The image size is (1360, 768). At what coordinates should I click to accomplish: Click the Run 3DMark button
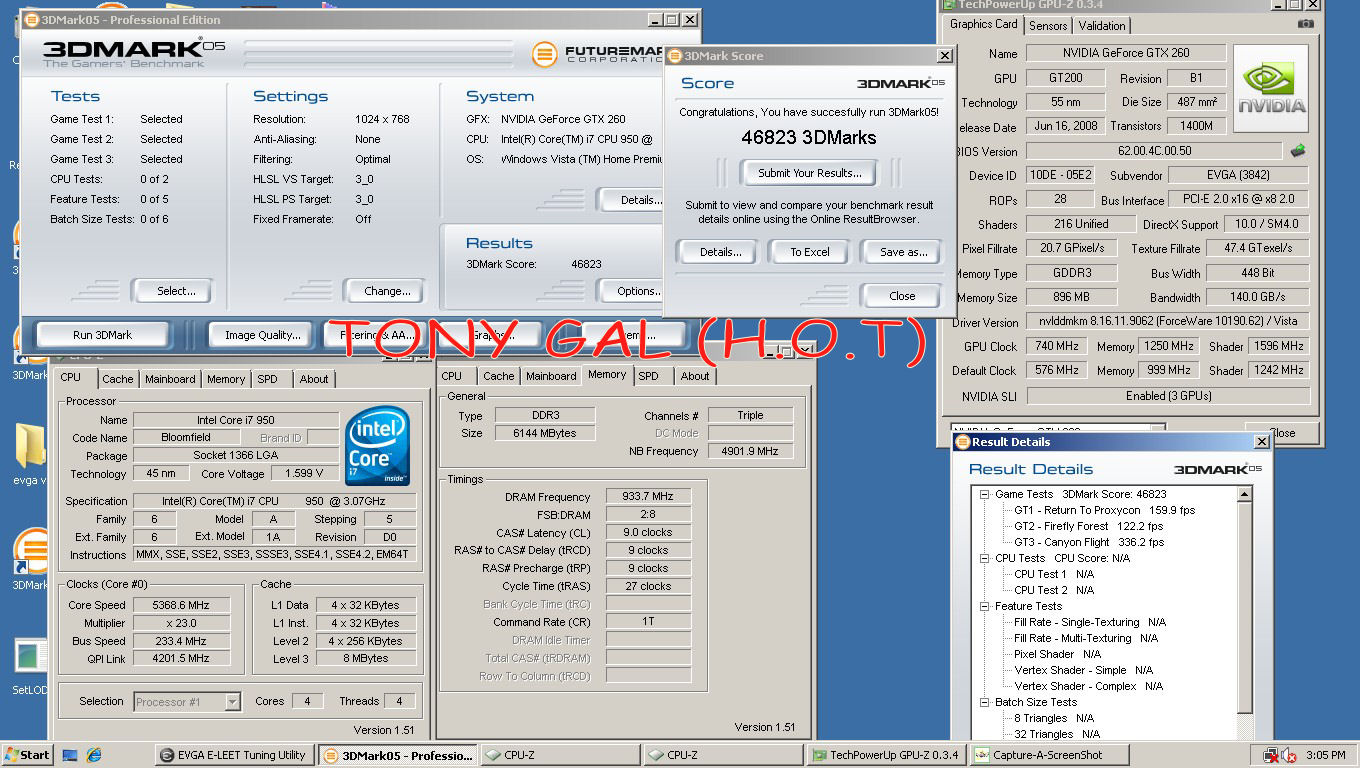tap(102, 335)
